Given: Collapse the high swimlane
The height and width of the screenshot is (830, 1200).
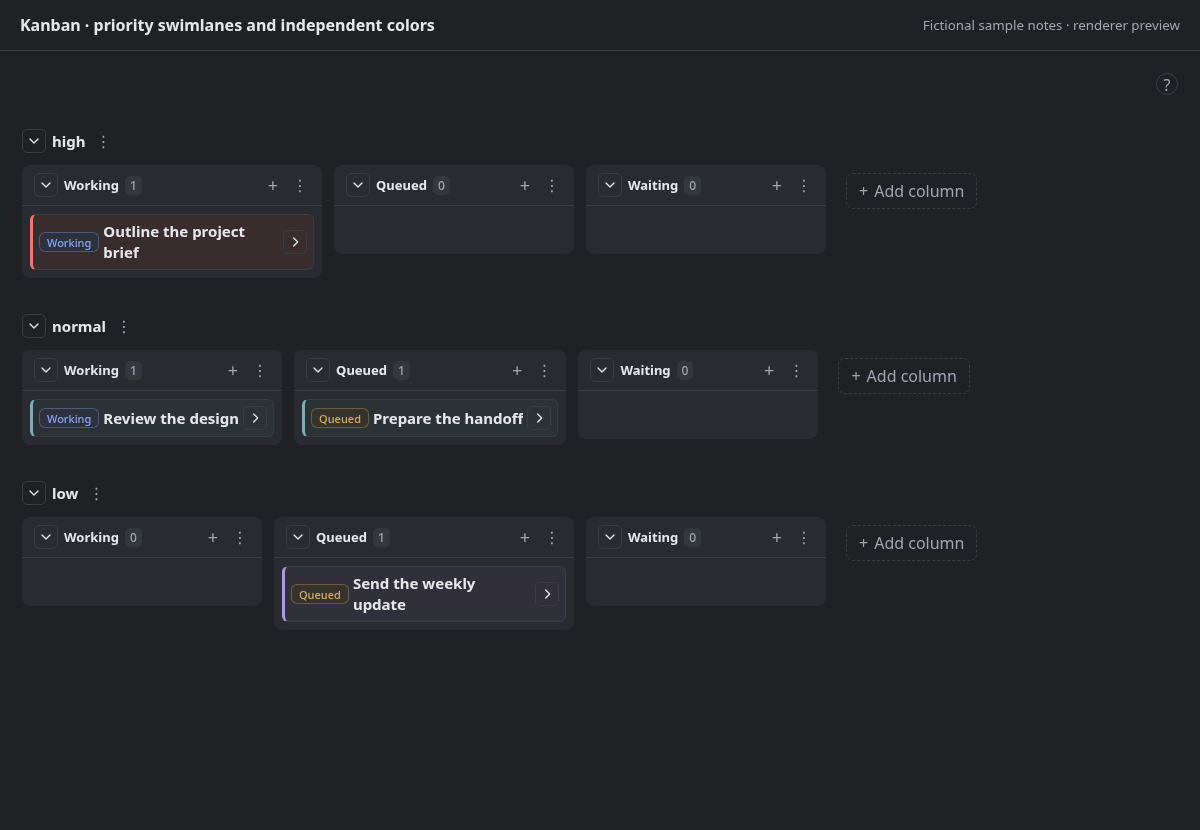Looking at the screenshot, I should pos(34,141).
